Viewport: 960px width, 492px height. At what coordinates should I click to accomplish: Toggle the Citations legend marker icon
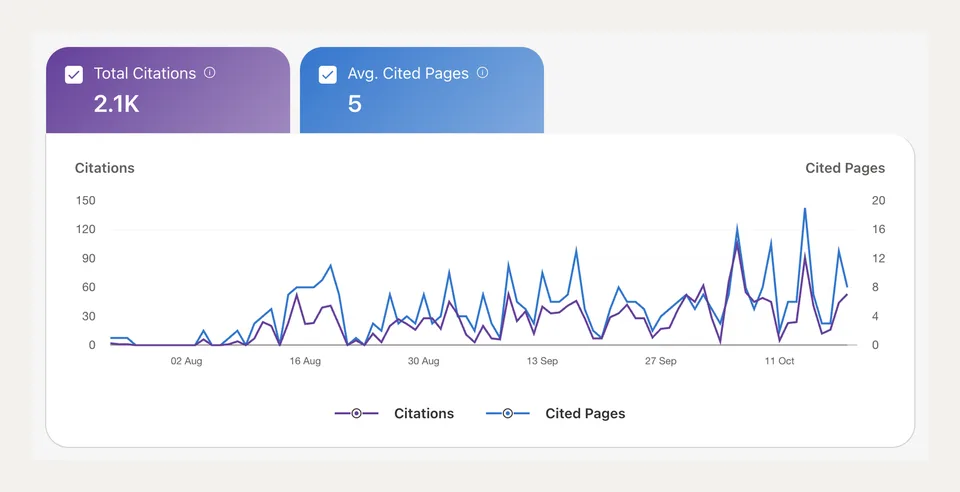click(x=356, y=414)
